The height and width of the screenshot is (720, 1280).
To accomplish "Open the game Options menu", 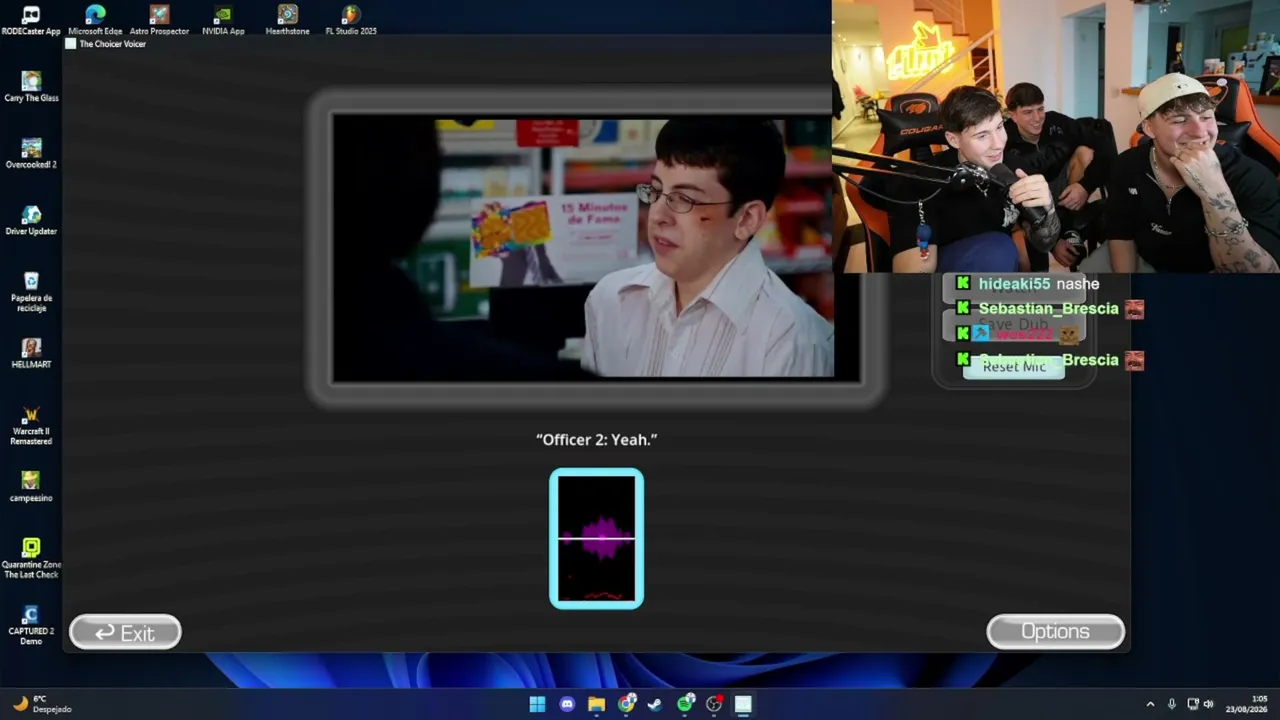I will (x=1055, y=631).
